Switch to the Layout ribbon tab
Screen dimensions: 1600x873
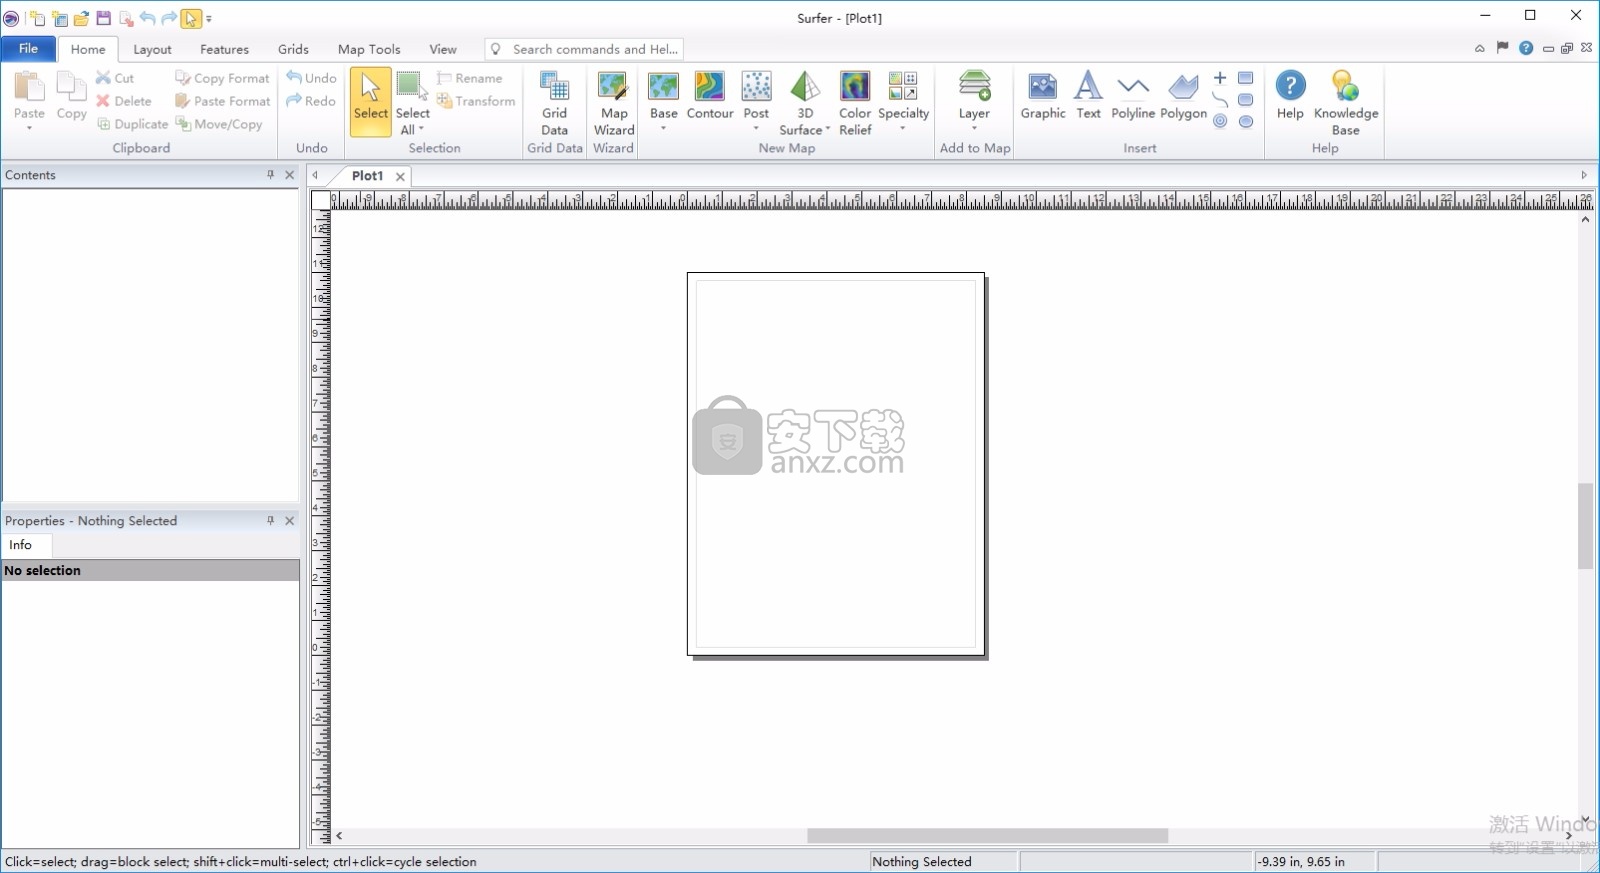coord(152,49)
